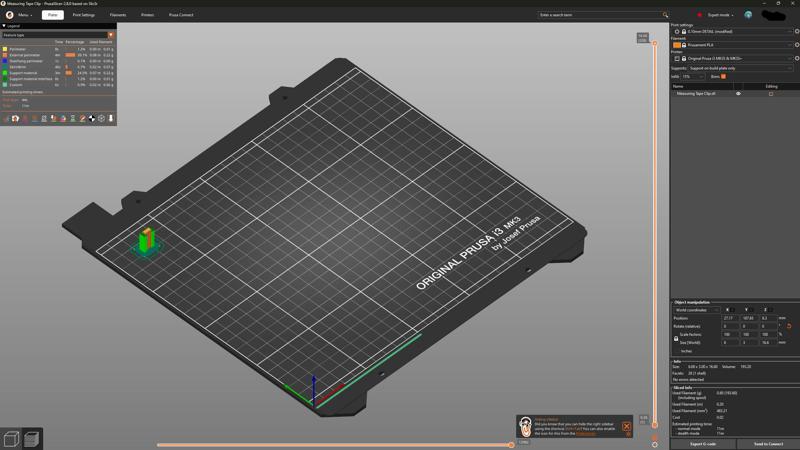Toggle shells visibility icon
800x450 pixels.
[x=102, y=118]
